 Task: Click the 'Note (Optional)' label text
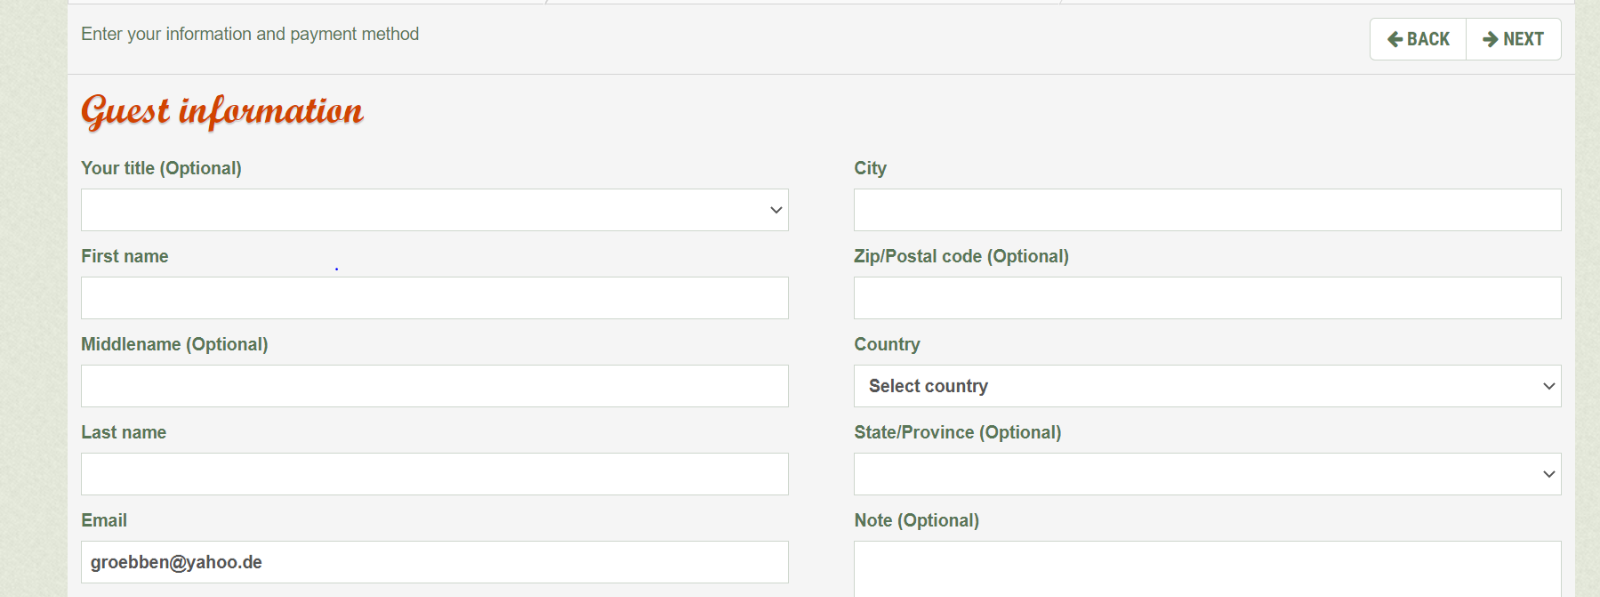pos(916,520)
